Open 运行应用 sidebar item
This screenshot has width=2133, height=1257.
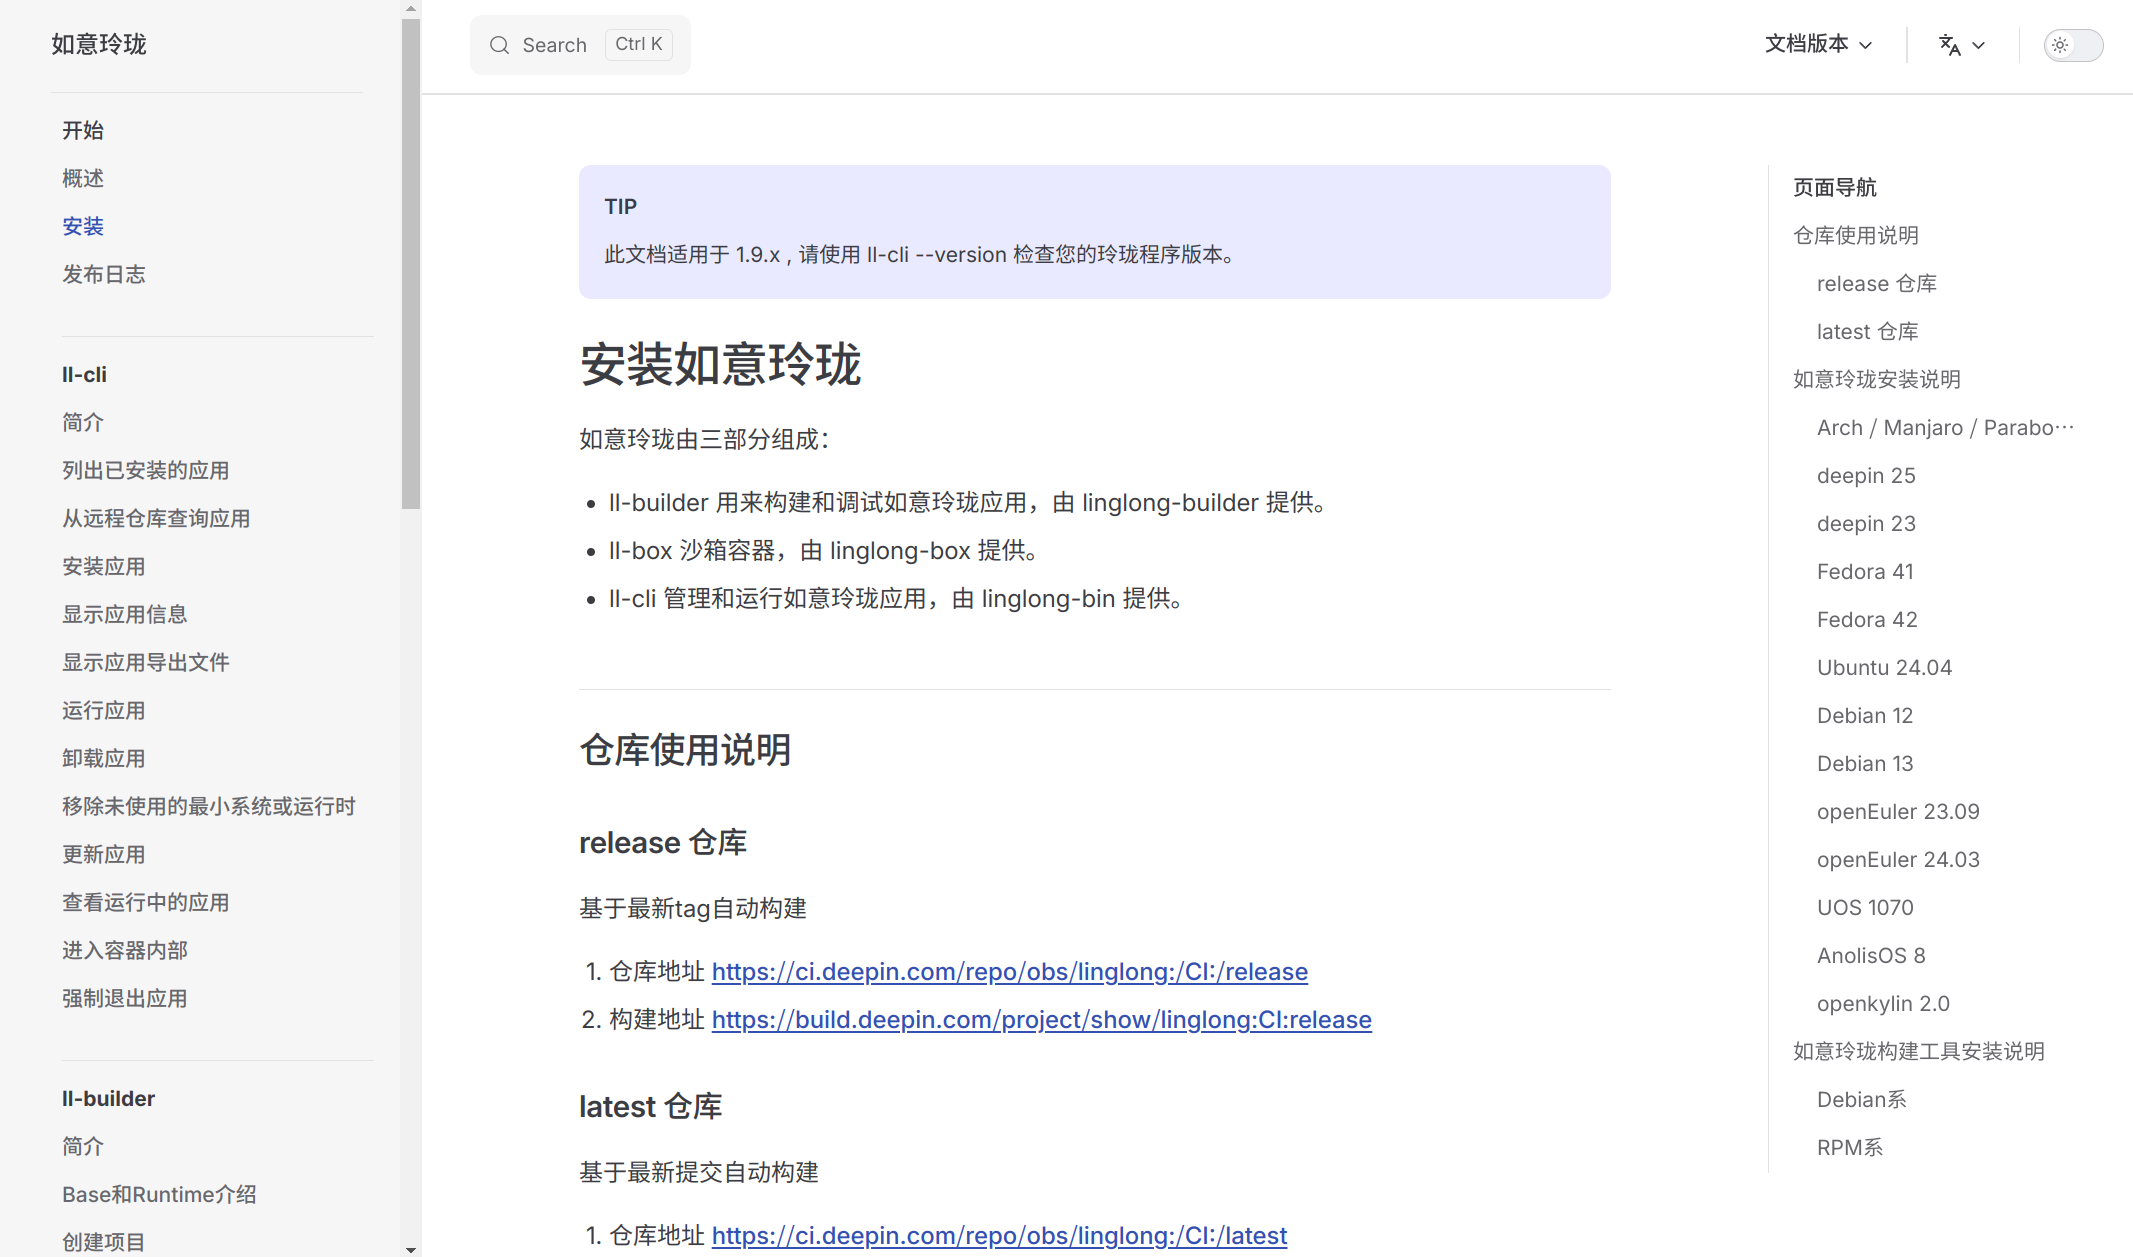click(x=104, y=710)
